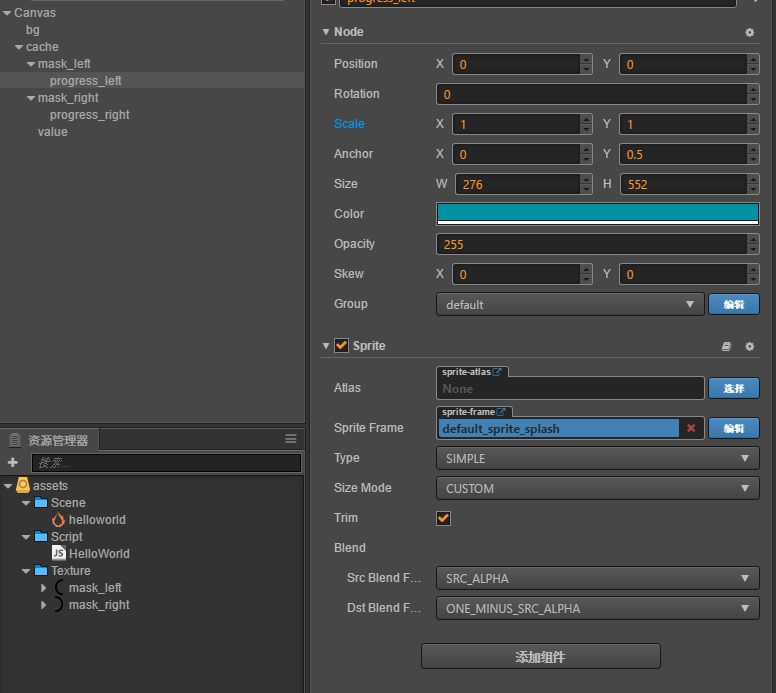Open the Sprite component help book icon
The image size is (776, 693).
tap(726, 346)
